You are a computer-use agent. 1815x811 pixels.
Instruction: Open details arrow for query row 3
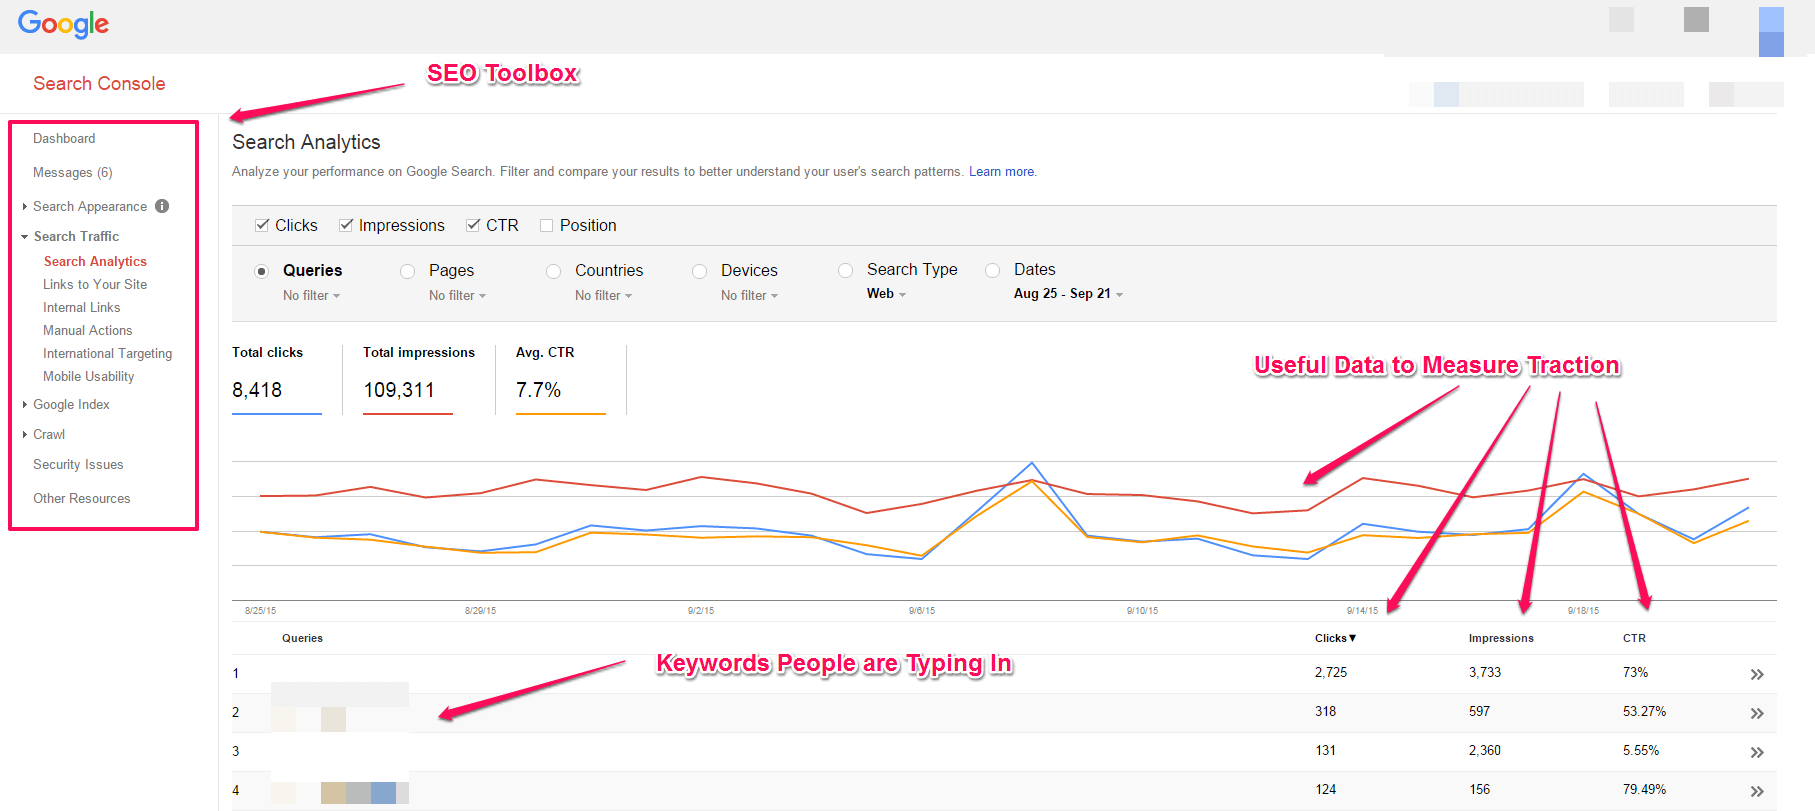1757,752
